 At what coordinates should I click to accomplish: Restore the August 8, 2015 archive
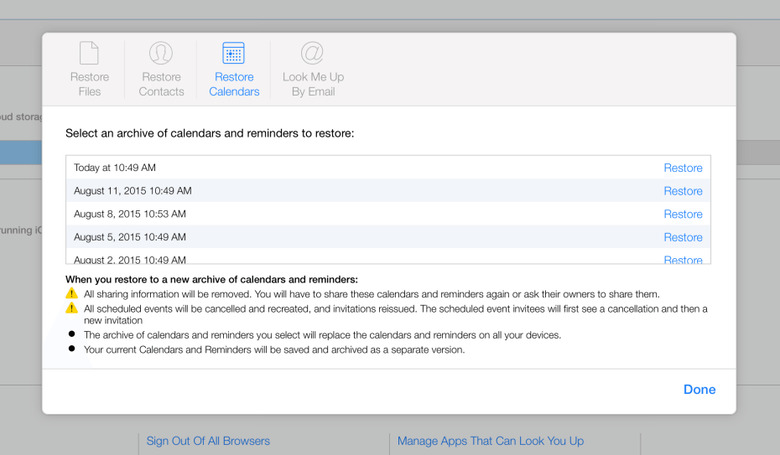[683, 214]
